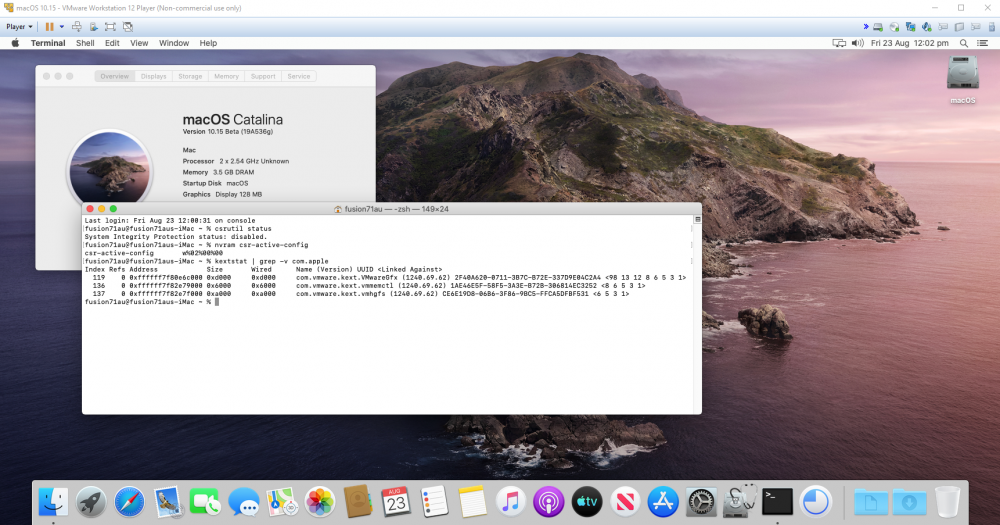Open Contacts from the Dock
The width and height of the screenshot is (1000, 525).
click(358, 502)
